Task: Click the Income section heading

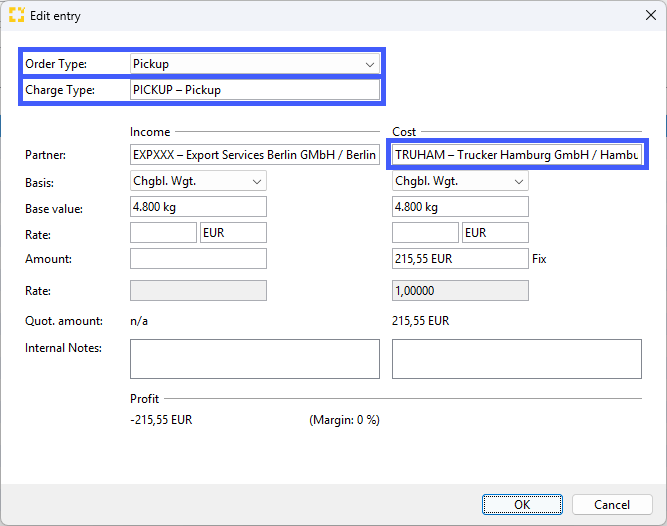Action: [x=150, y=132]
